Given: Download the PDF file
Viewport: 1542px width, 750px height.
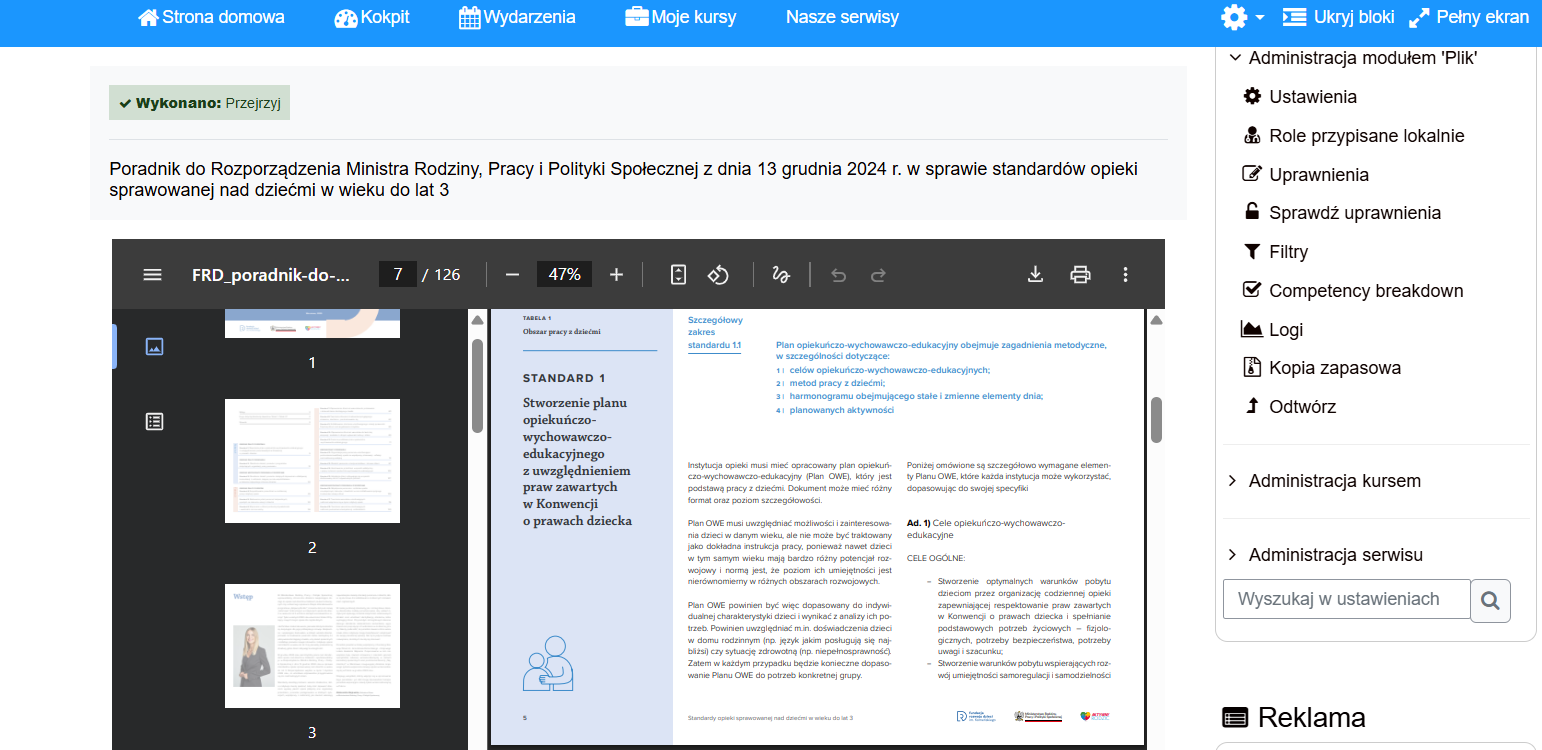Looking at the screenshot, I should 1036,274.
